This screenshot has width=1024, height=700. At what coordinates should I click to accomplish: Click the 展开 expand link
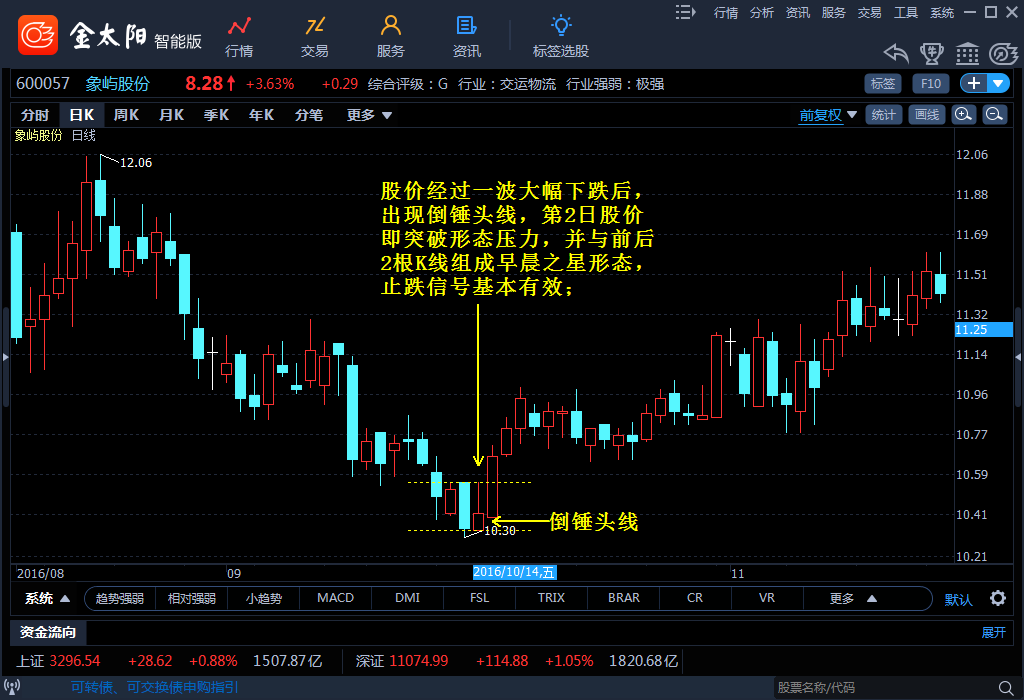coord(993,632)
